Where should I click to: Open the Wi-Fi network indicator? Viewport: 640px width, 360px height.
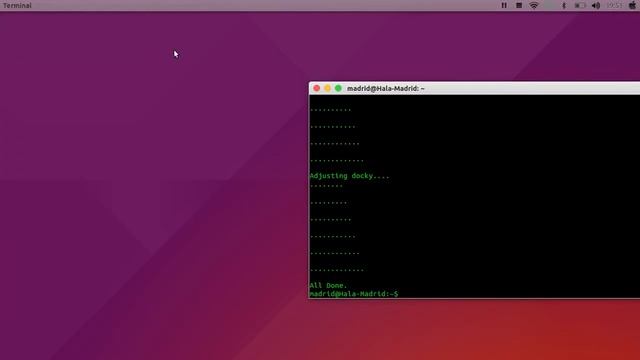tap(534, 5)
